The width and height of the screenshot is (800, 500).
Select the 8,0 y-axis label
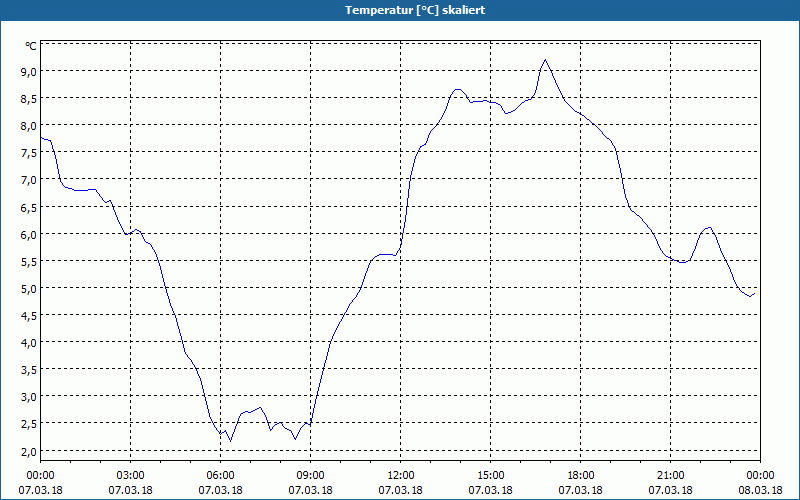point(29,126)
